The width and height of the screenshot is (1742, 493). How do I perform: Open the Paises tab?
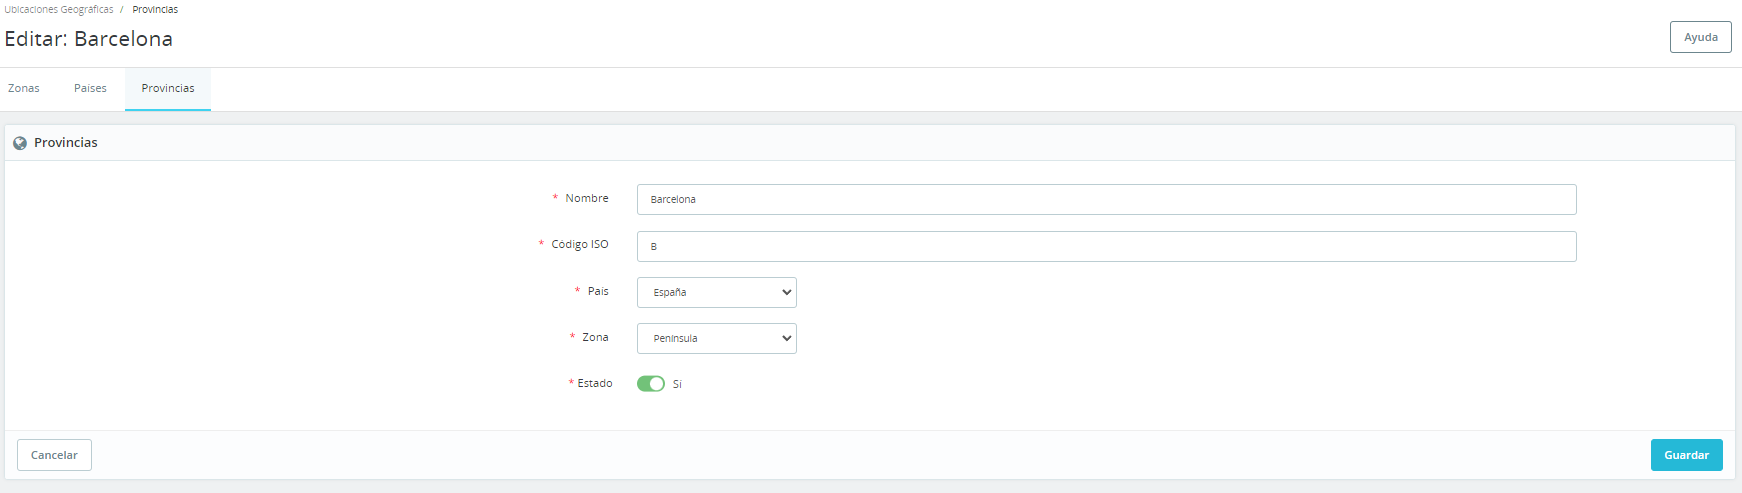pos(90,88)
